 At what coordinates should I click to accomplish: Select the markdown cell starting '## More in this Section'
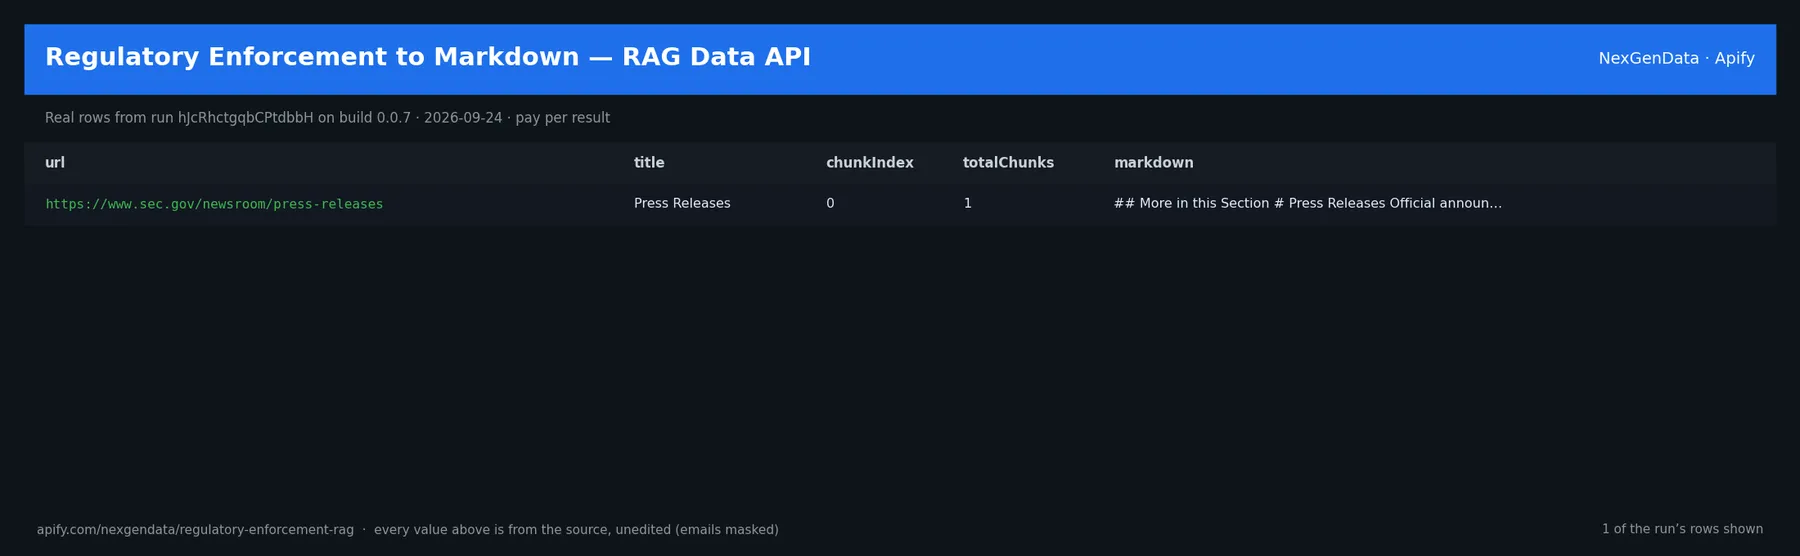pos(1307,203)
